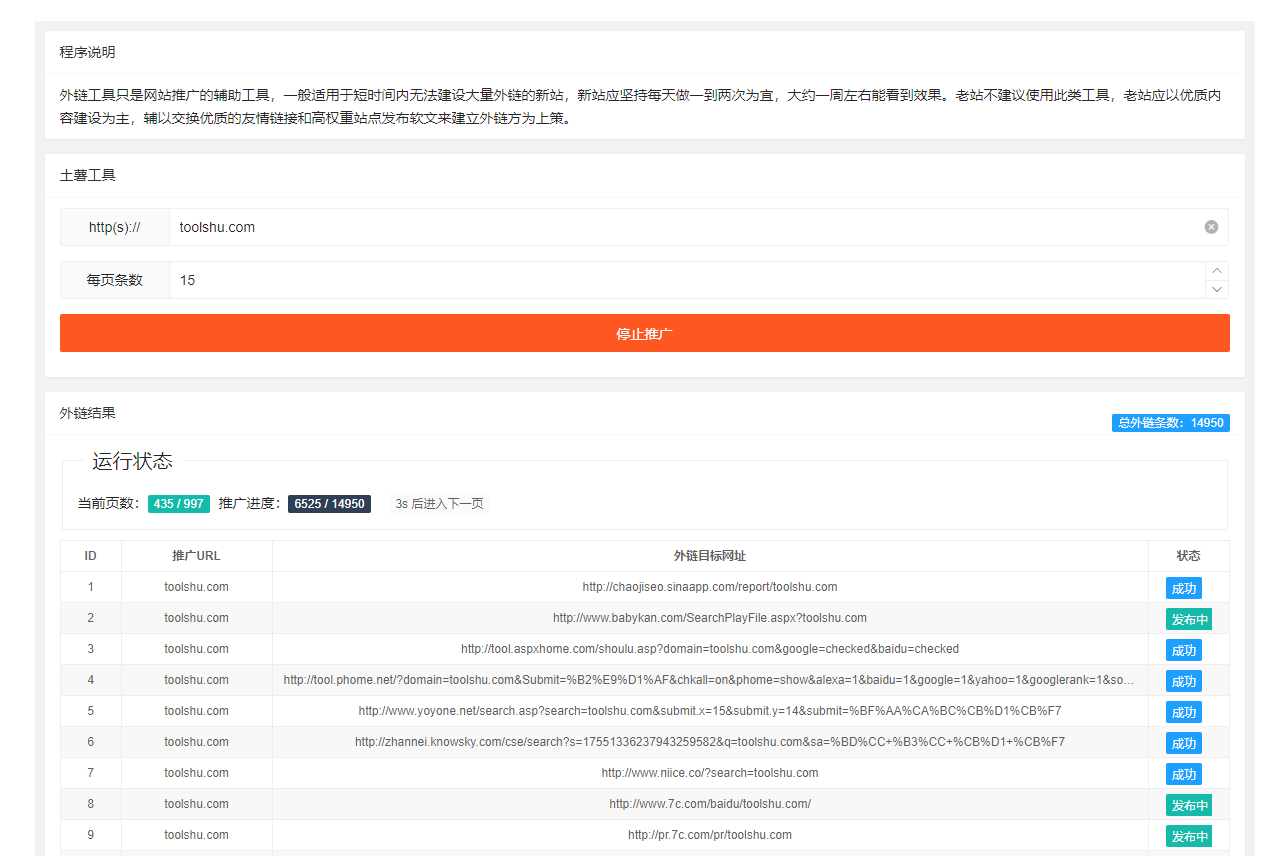Click the 外链目标网址 column header
This screenshot has height=856, width=1286.
[710, 556]
